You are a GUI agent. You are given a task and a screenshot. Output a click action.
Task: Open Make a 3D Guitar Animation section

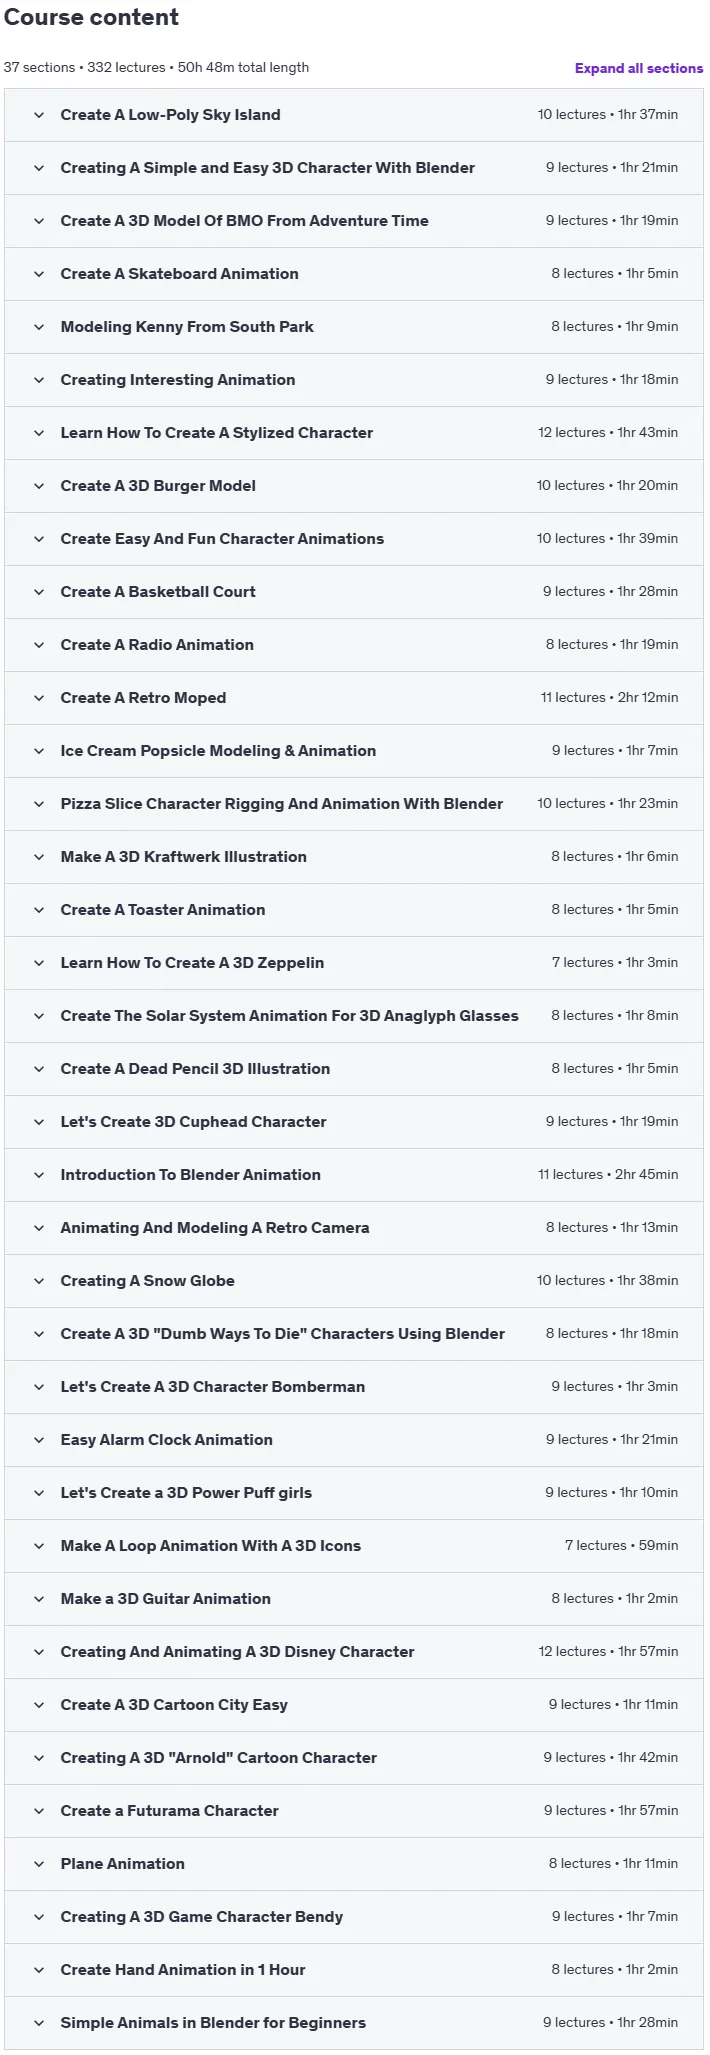pyautogui.click(x=354, y=1599)
